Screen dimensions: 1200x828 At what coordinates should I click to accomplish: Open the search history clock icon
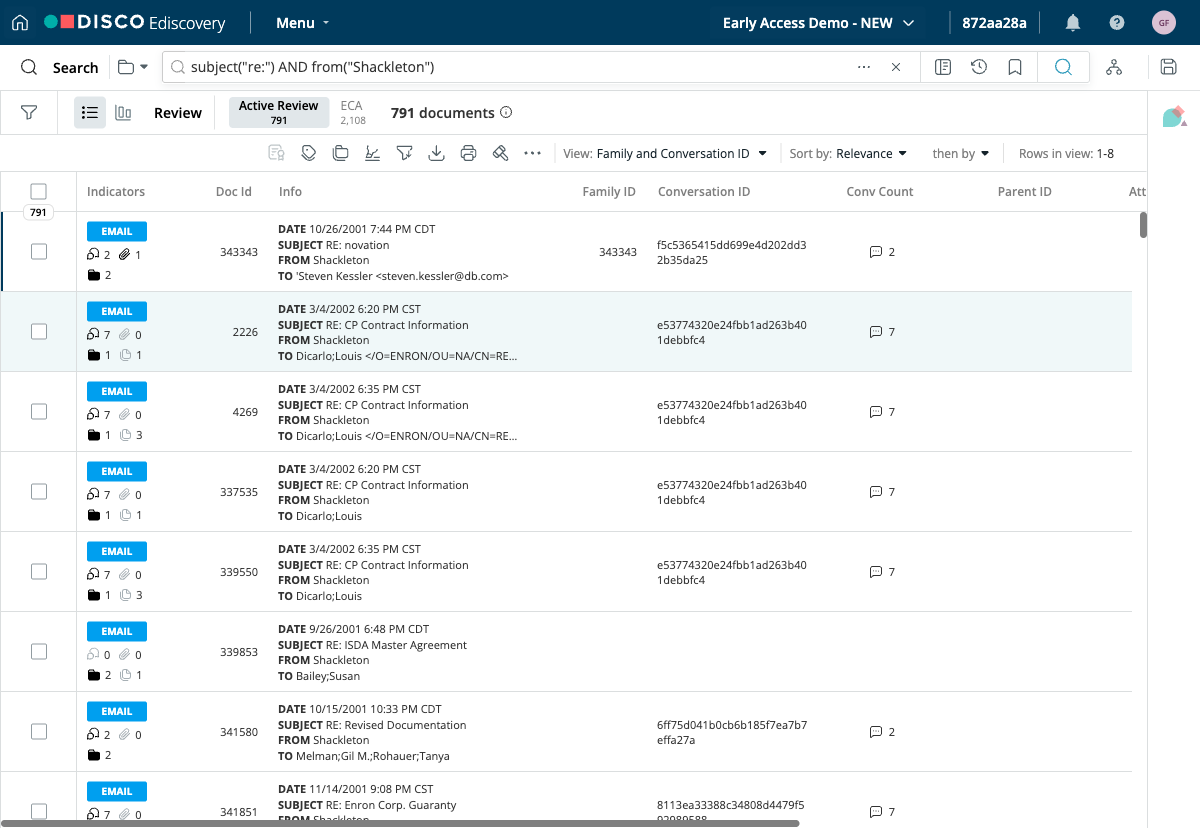coord(979,67)
